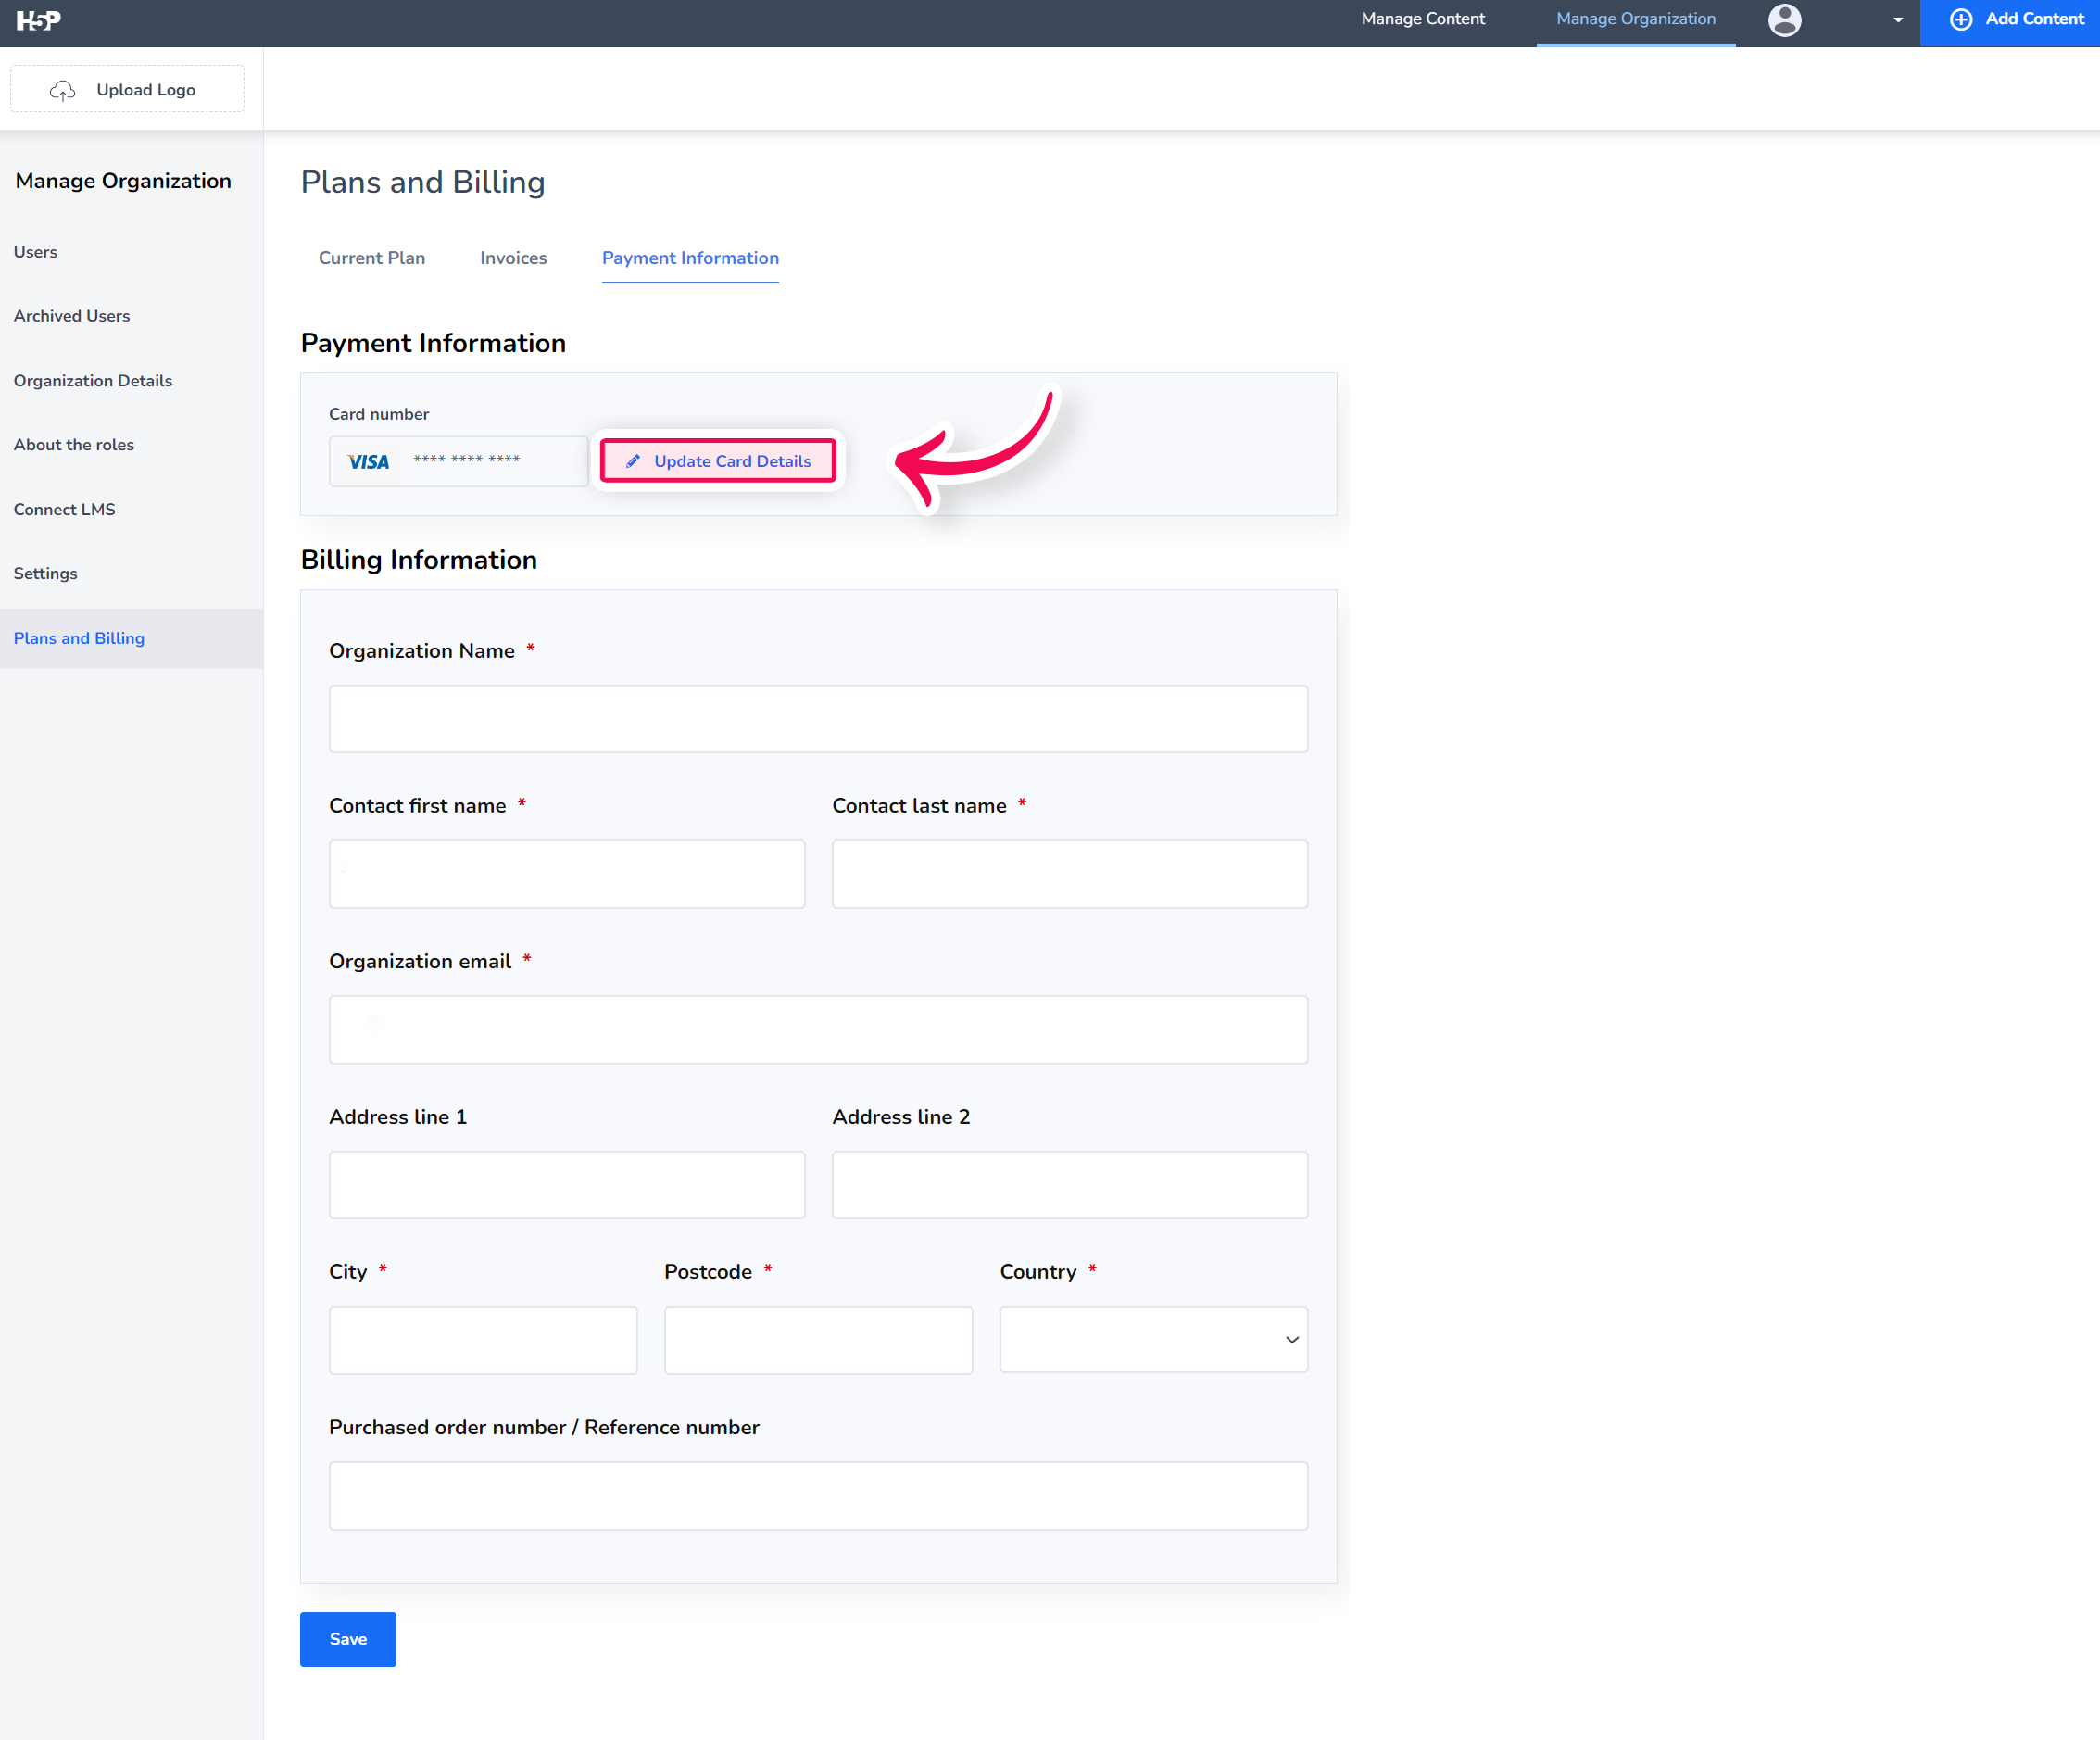
Task: Select Manage Content in the top bar
Action: click(1423, 18)
